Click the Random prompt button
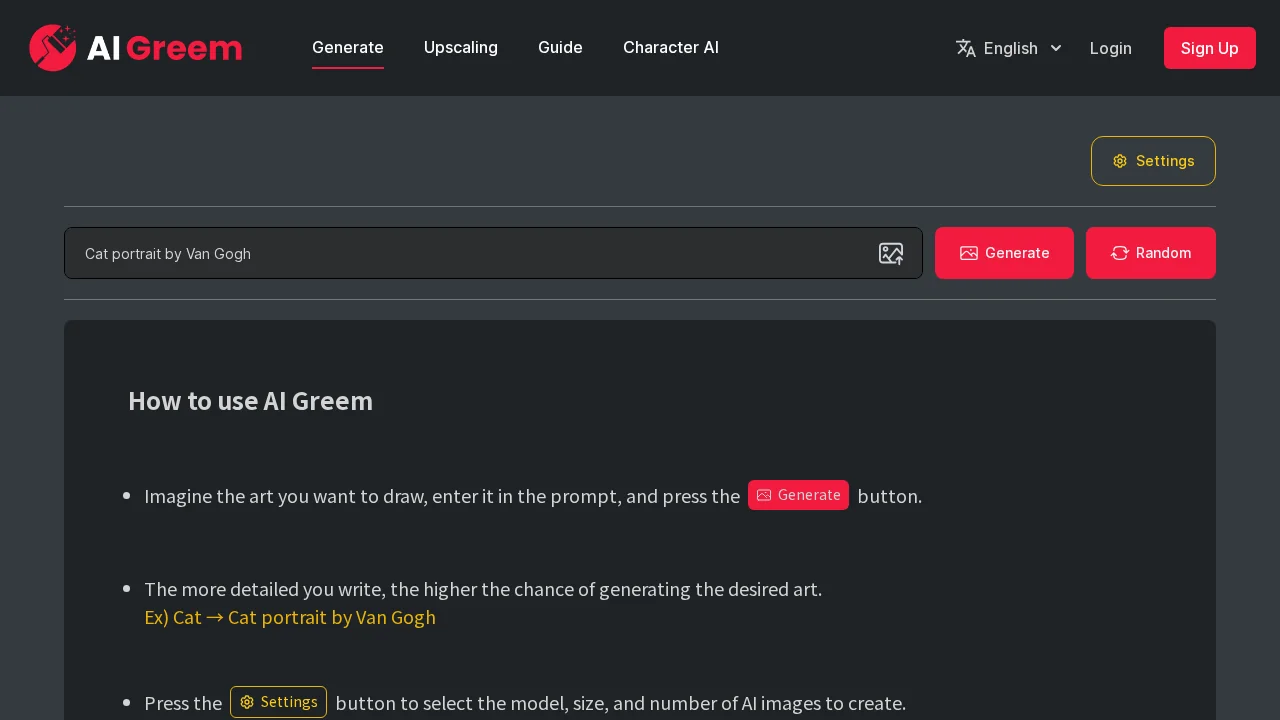The height and width of the screenshot is (720, 1280). click(x=1150, y=253)
